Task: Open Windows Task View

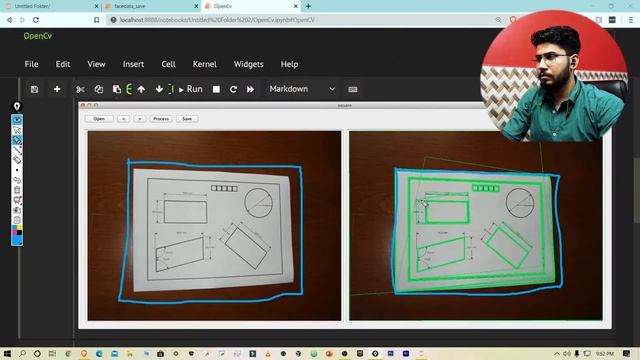Action: [52, 353]
